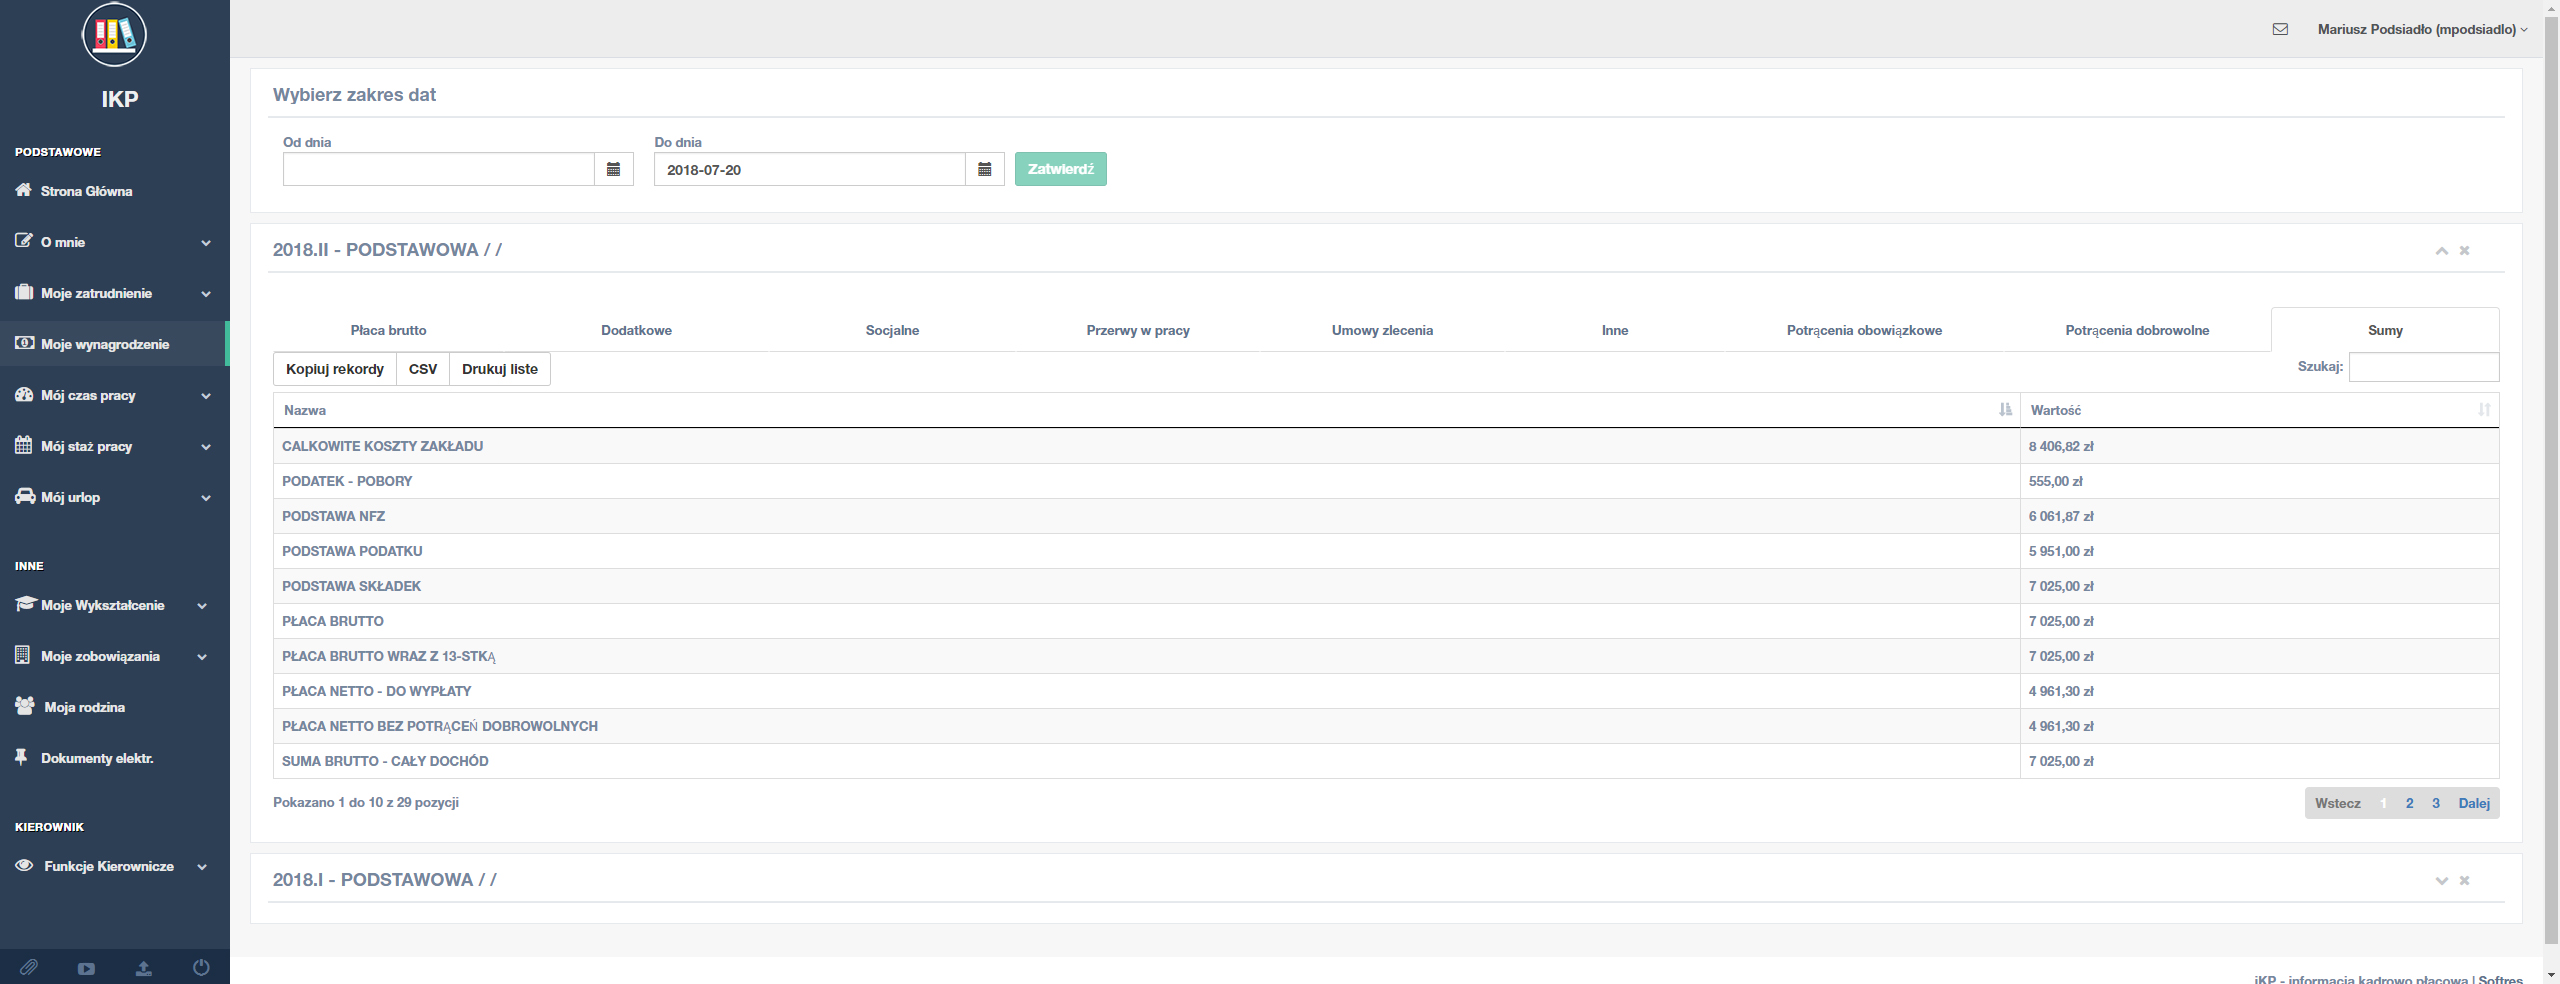Click the paperclip icon in sidebar footer
This screenshot has height=984, width=2560.
pyautogui.click(x=29, y=968)
